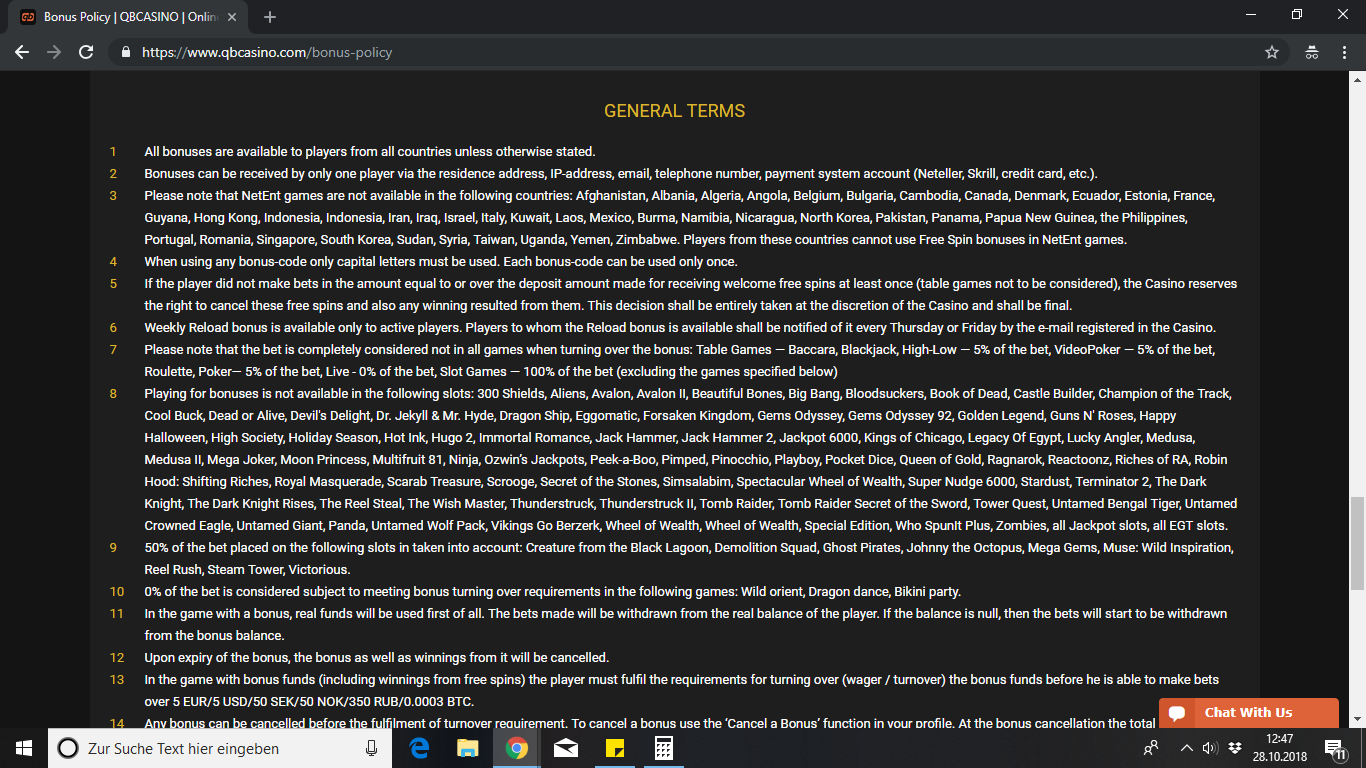This screenshot has width=1366, height=768.
Task: Open File Explorer from taskbar
Action: point(468,748)
